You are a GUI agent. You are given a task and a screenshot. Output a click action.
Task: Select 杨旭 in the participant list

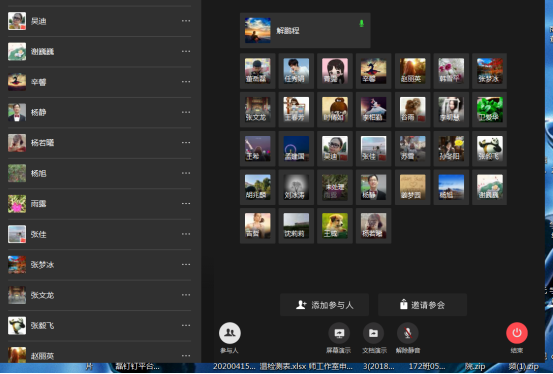[99, 173]
